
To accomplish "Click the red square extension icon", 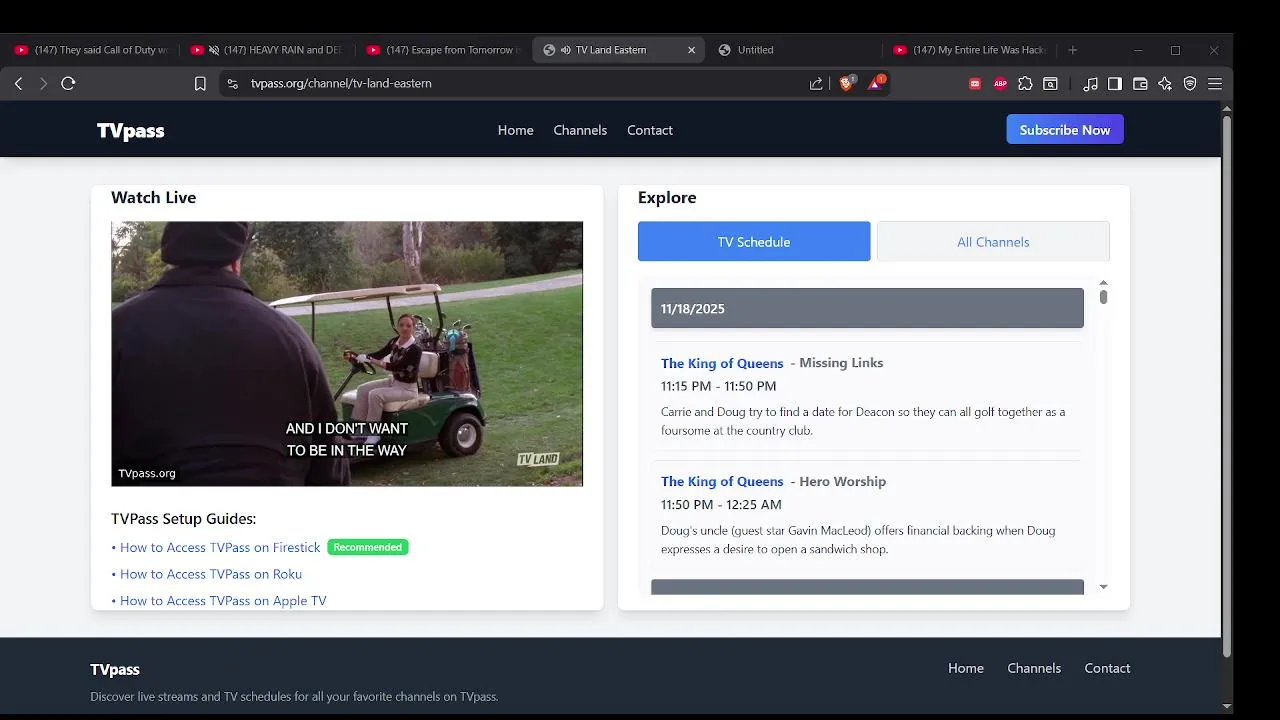I will tap(975, 84).
